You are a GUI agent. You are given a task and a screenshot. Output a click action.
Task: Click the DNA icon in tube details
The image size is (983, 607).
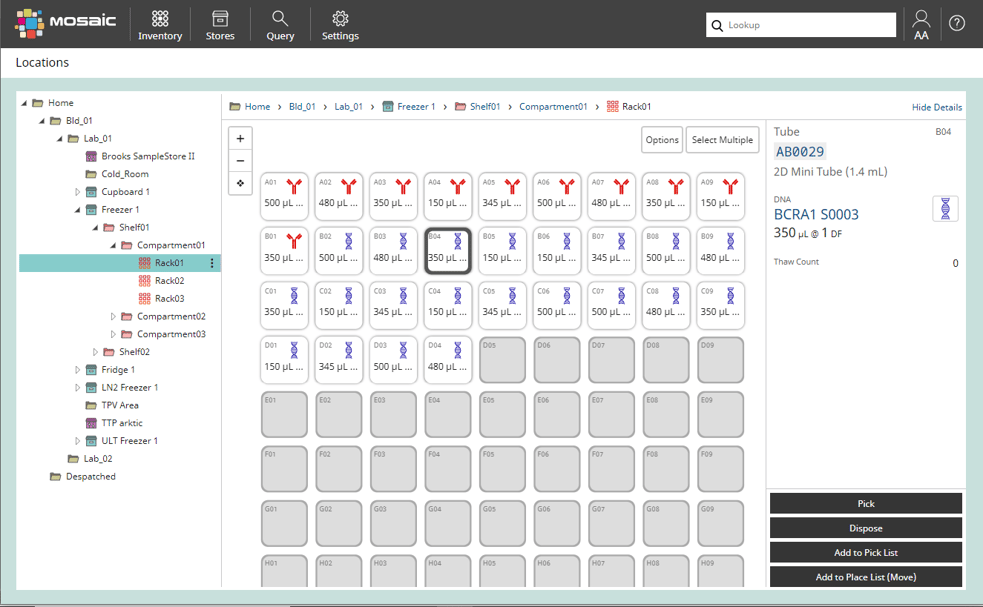point(945,208)
